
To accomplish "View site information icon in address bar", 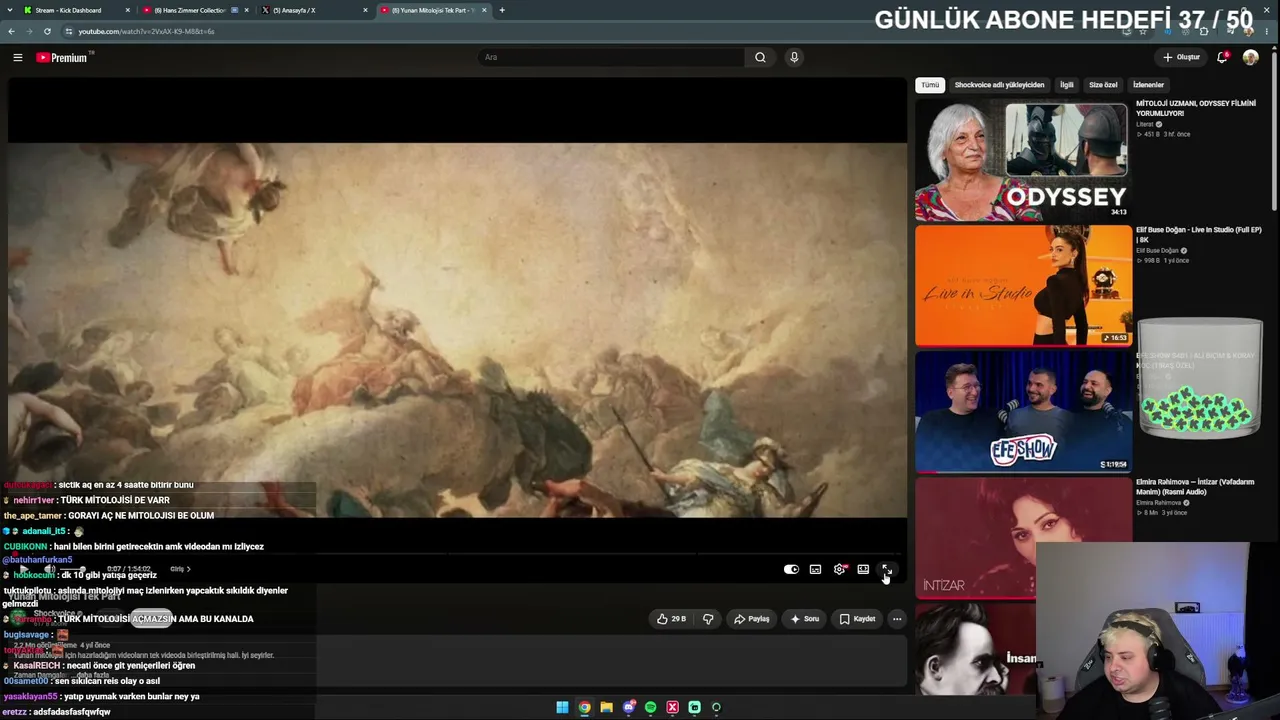I will [69, 31].
